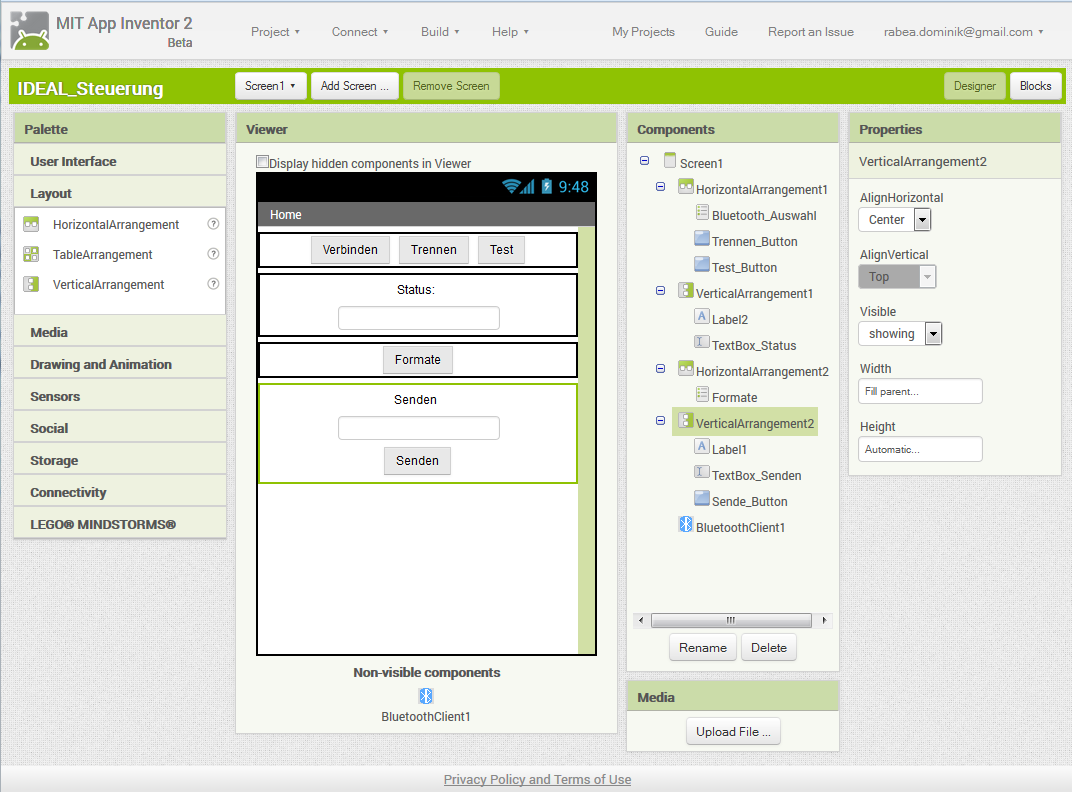Open AlignVertical Top dropdown
Viewport: 1072px width, 792px height.
point(897,277)
